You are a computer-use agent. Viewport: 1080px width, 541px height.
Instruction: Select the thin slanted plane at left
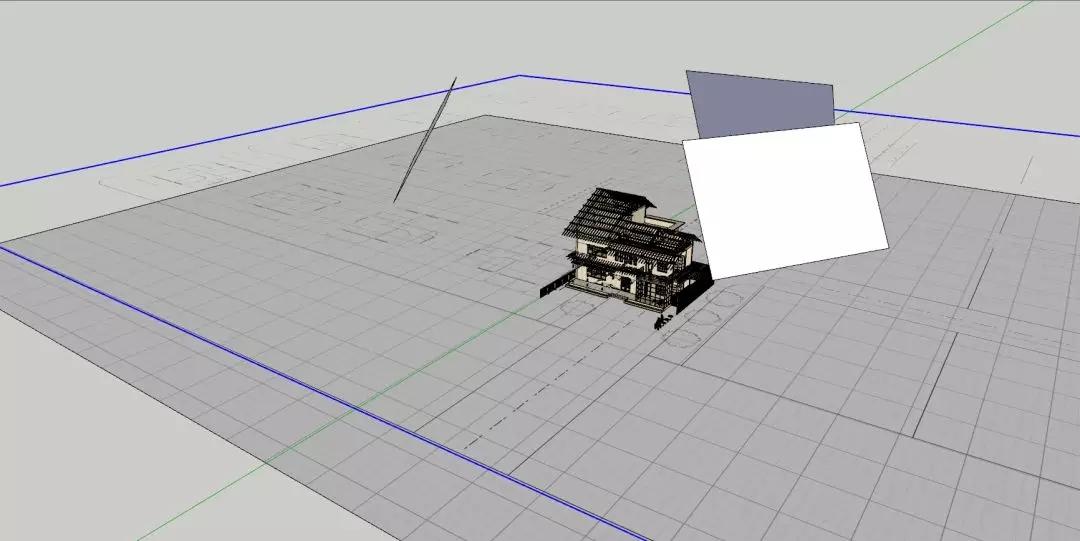point(424,140)
